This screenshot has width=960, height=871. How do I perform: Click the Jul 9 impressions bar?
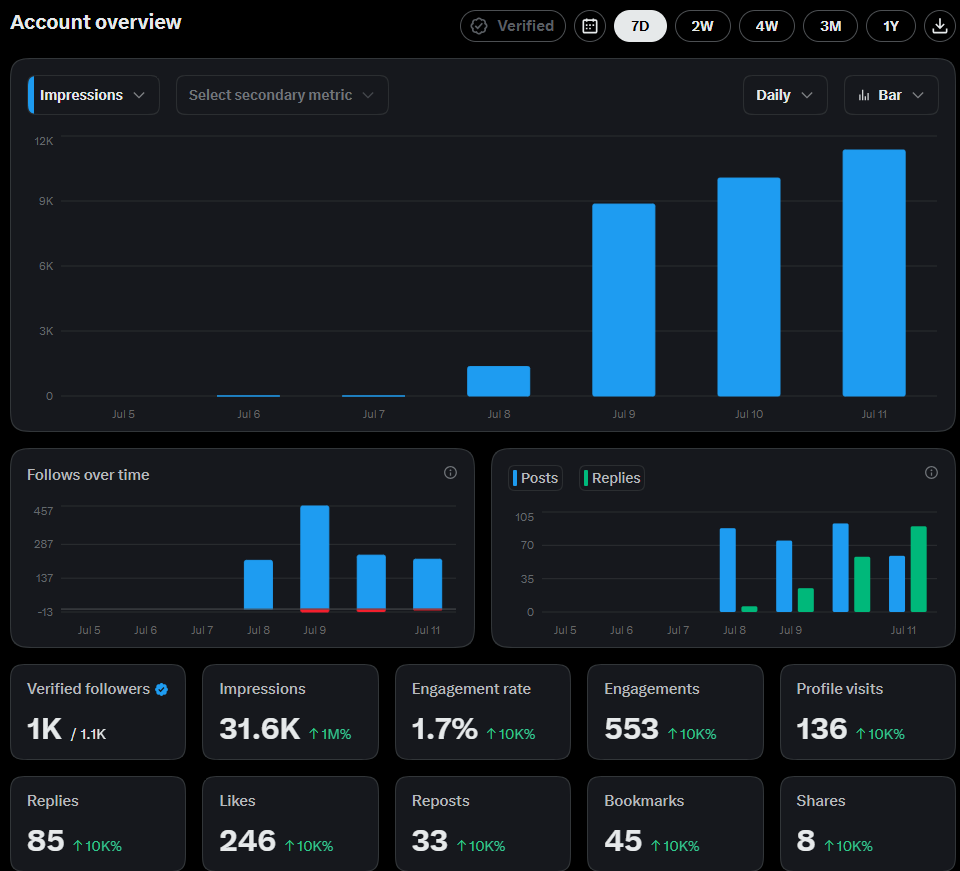pyautogui.click(x=623, y=300)
